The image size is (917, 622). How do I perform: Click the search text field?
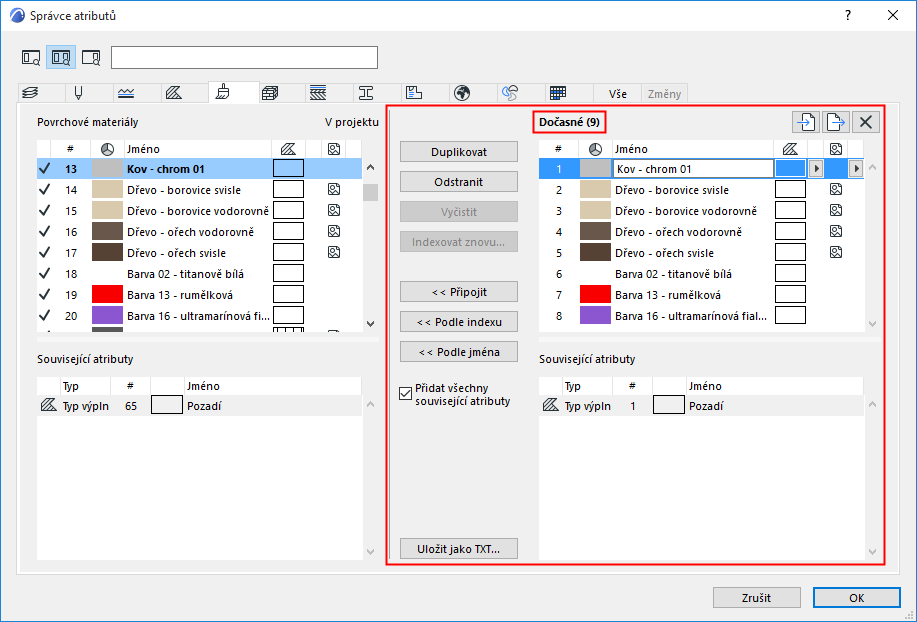click(244, 57)
